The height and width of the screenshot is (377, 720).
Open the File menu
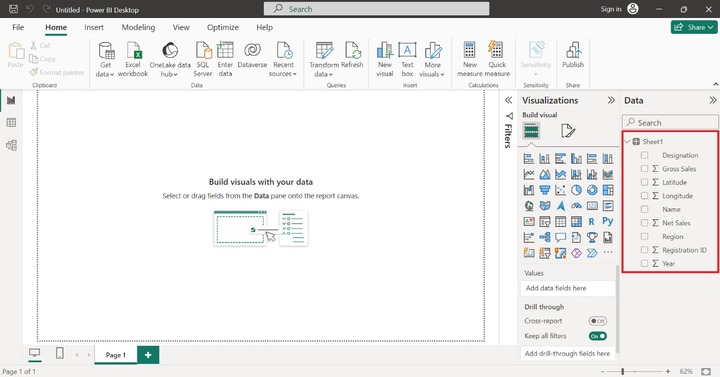[x=18, y=27]
